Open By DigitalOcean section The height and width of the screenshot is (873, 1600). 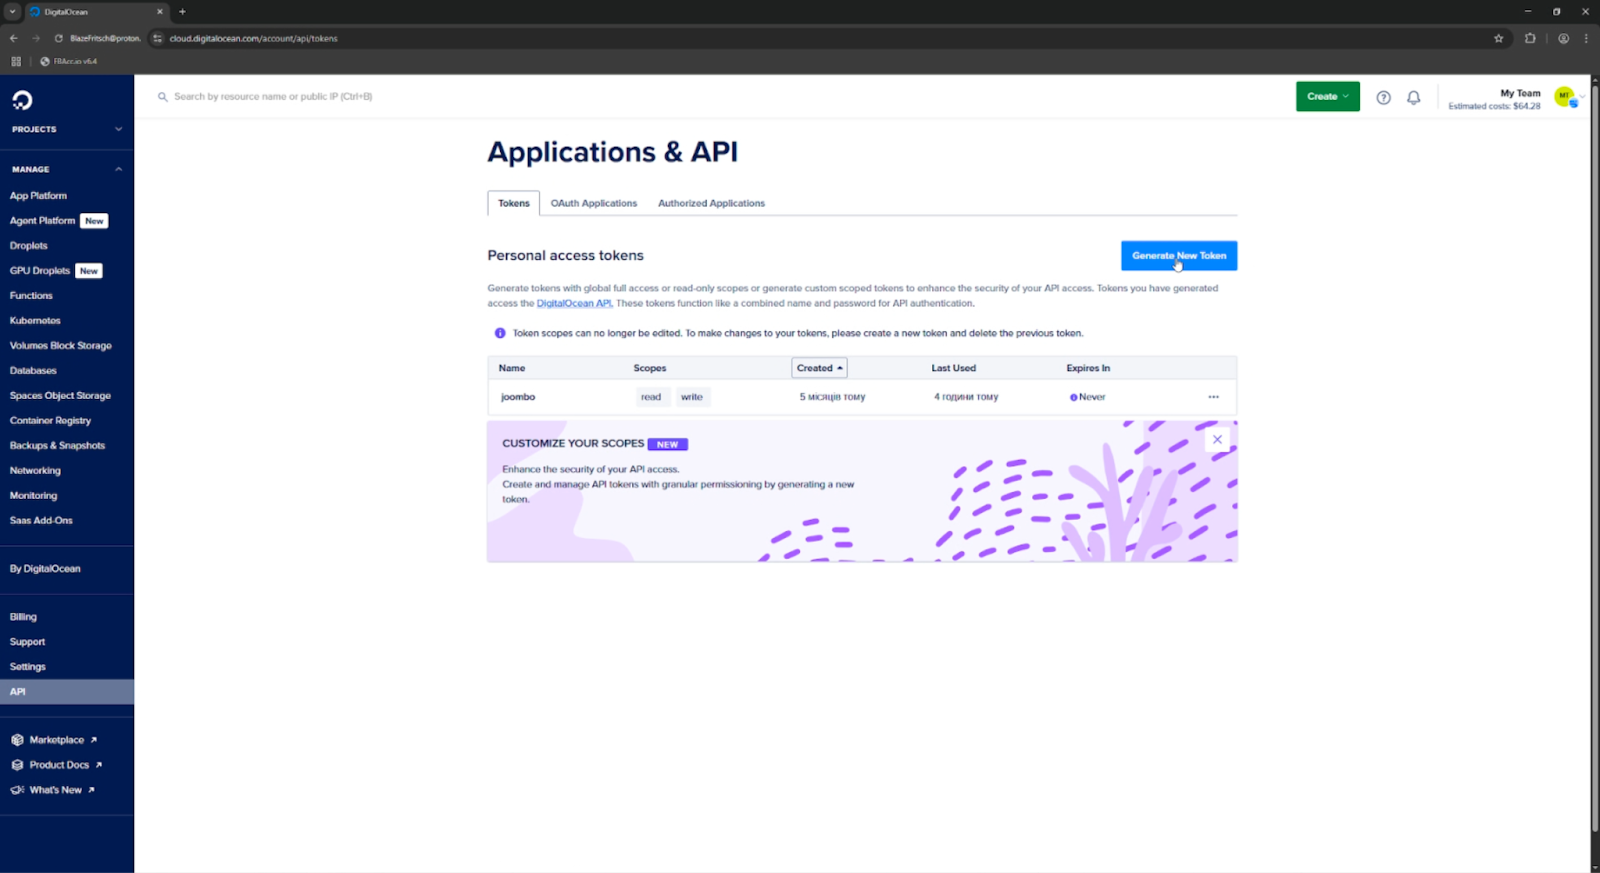(45, 569)
